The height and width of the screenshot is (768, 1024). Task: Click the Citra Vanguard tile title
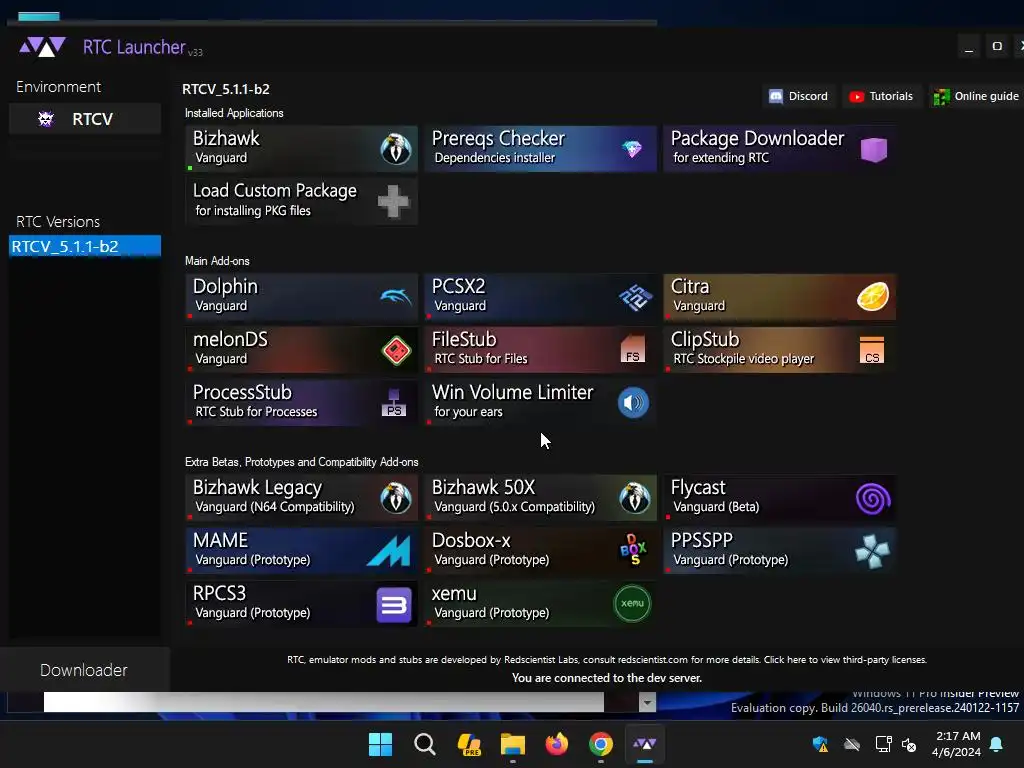click(x=690, y=287)
